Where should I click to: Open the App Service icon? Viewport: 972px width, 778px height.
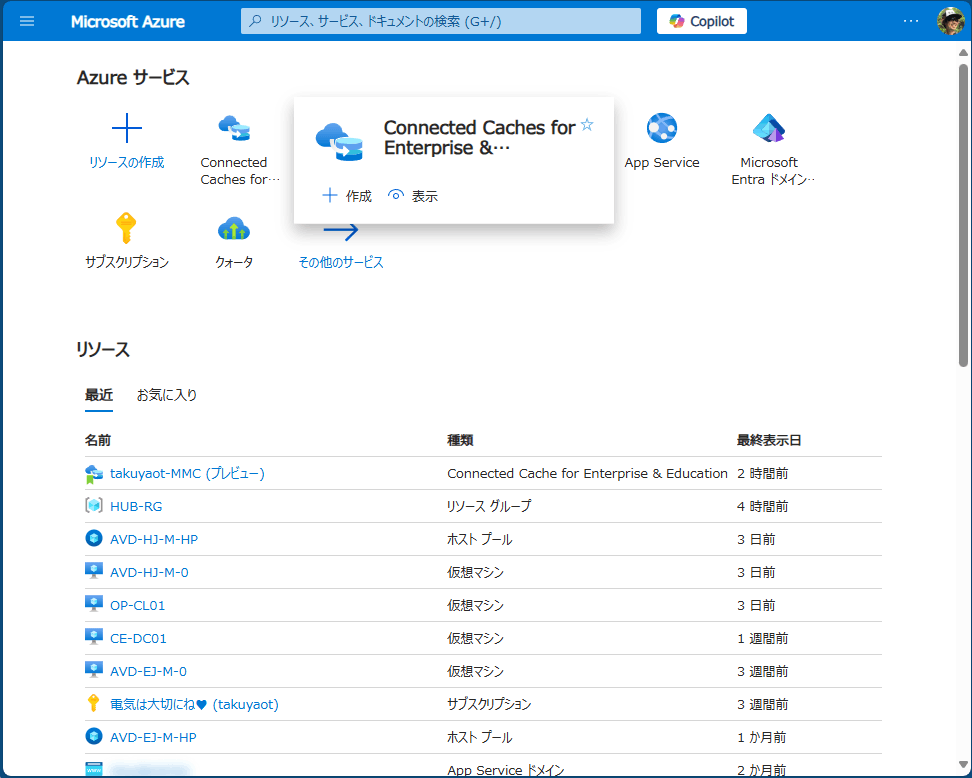(x=662, y=128)
